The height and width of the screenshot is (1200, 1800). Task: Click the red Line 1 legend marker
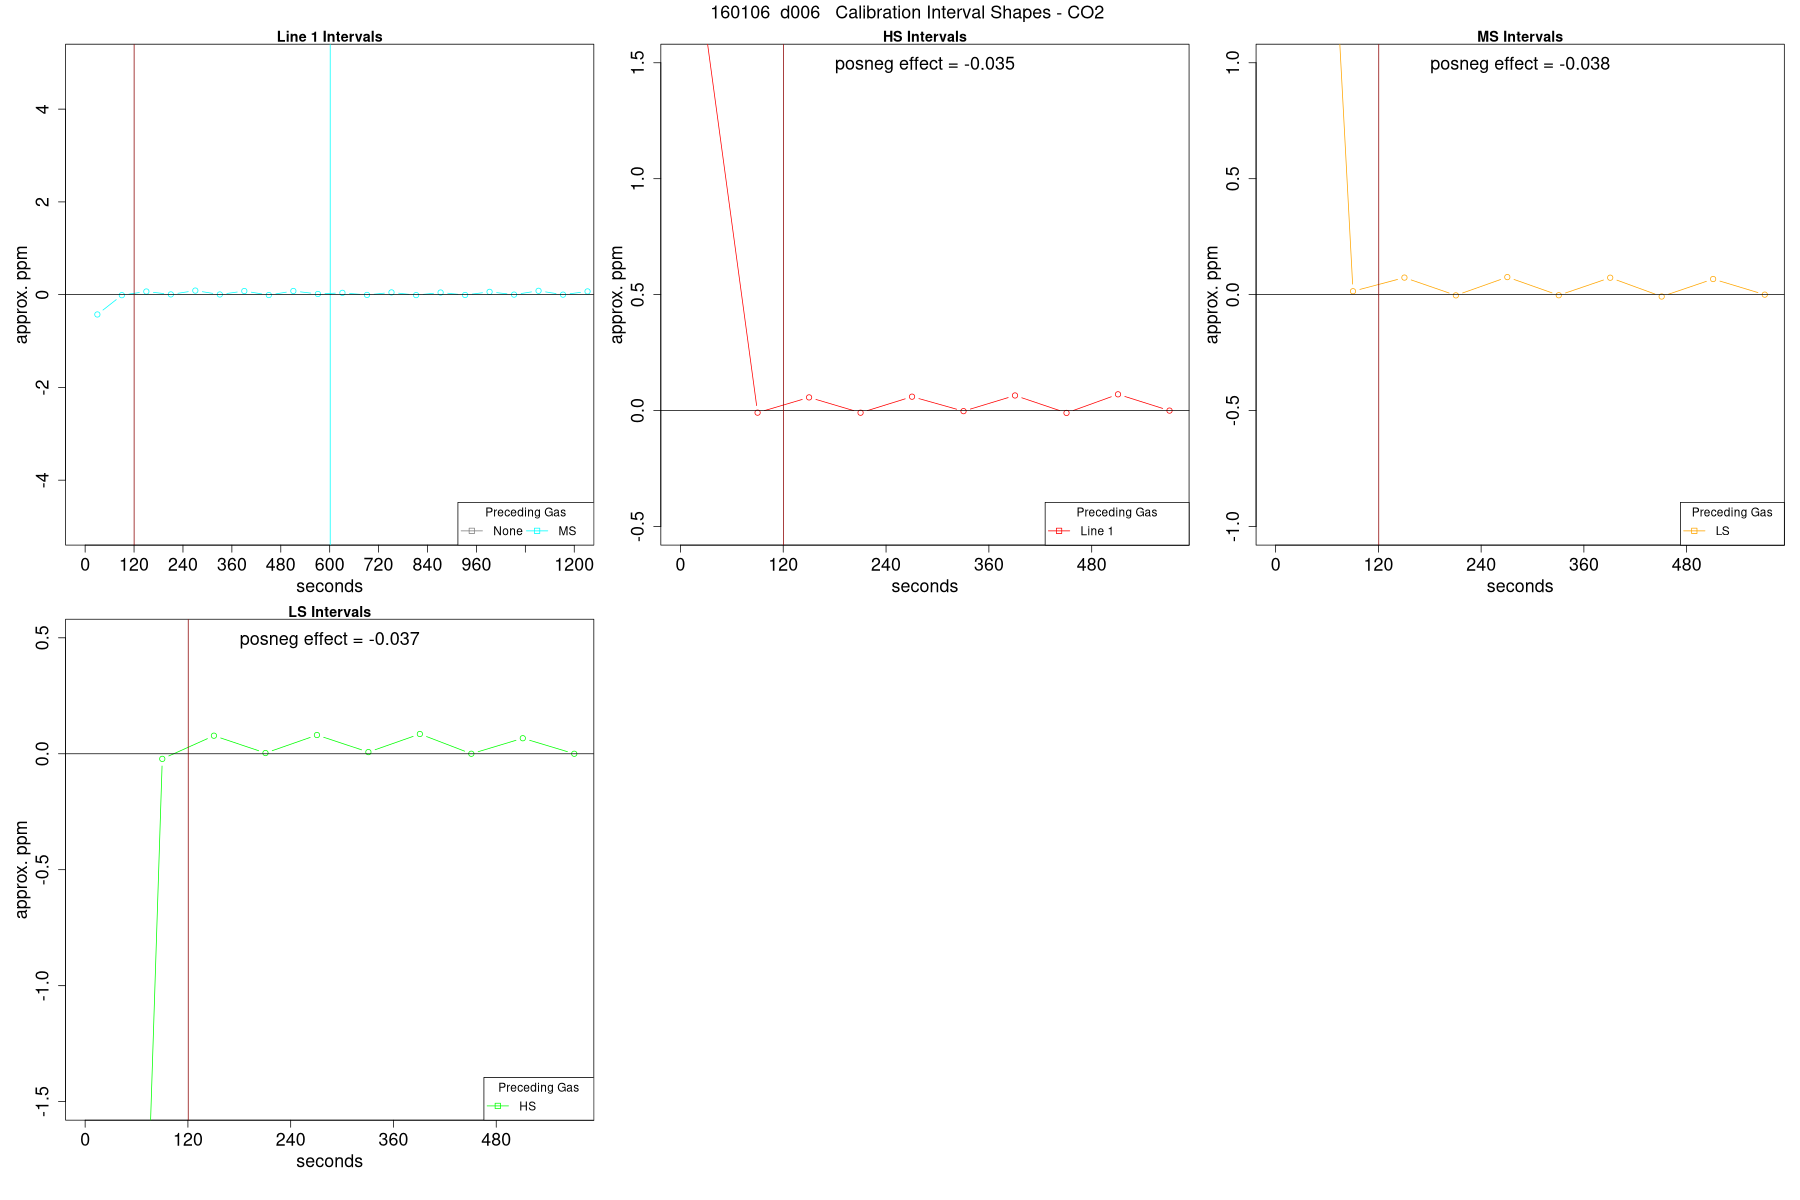click(x=1059, y=531)
